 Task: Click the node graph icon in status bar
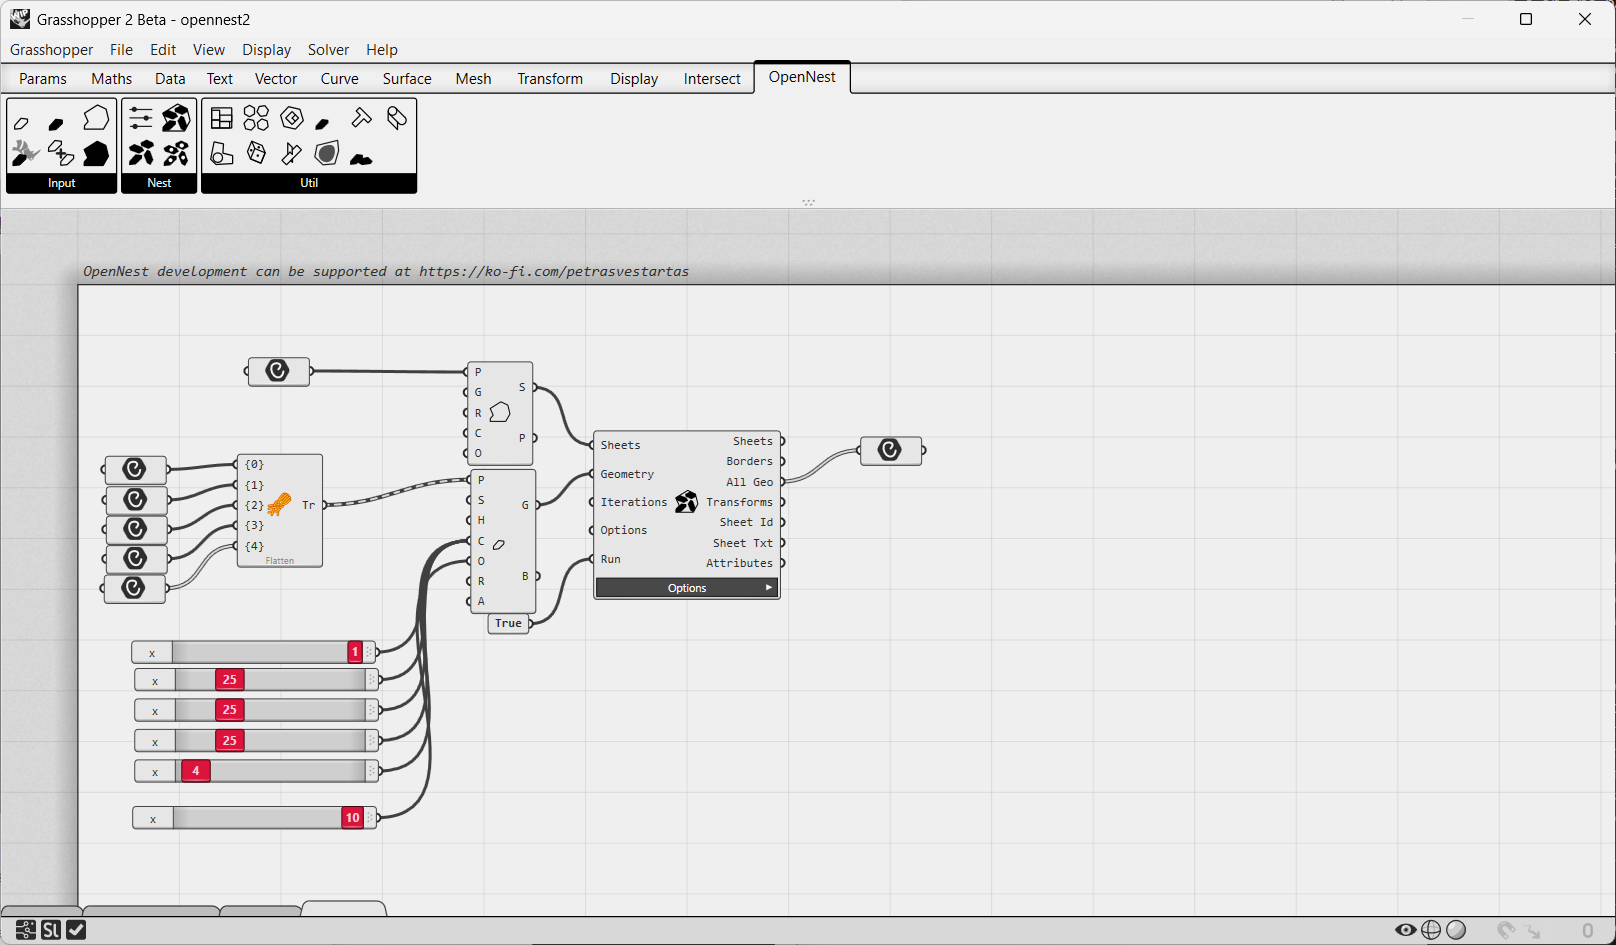[x=26, y=930]
